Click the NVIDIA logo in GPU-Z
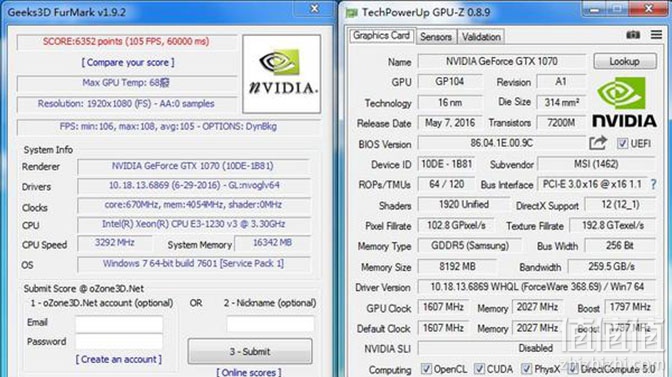This screenshot has height=377, width=672. click(x=624, y=102)
